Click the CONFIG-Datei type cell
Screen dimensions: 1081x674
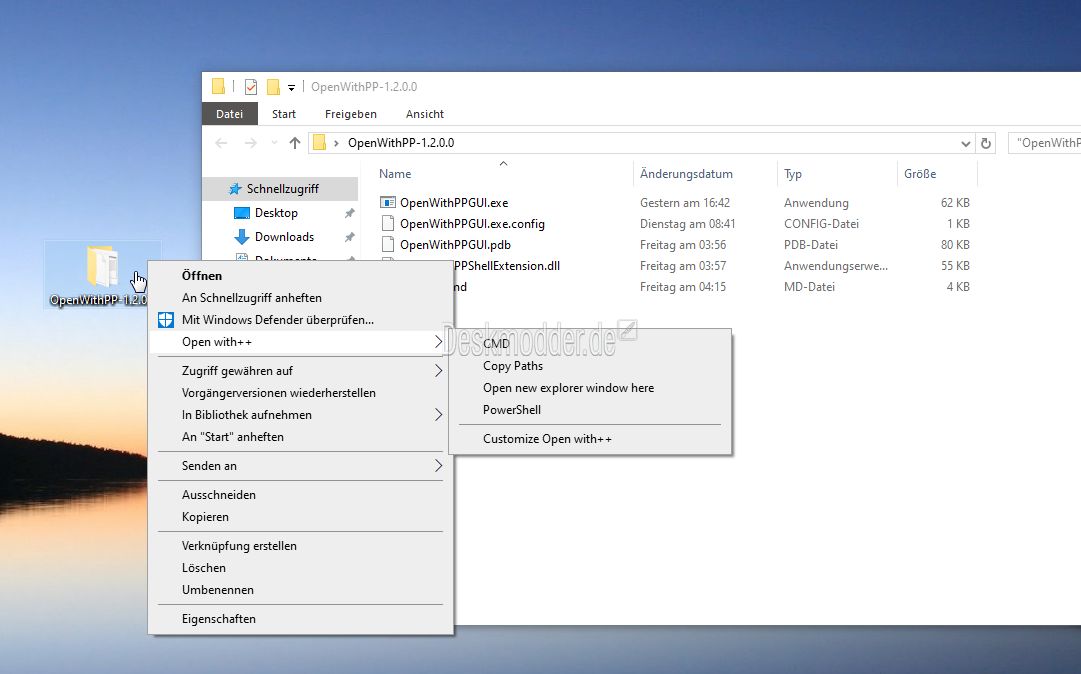pyautogui.click(x=821, y=223)
